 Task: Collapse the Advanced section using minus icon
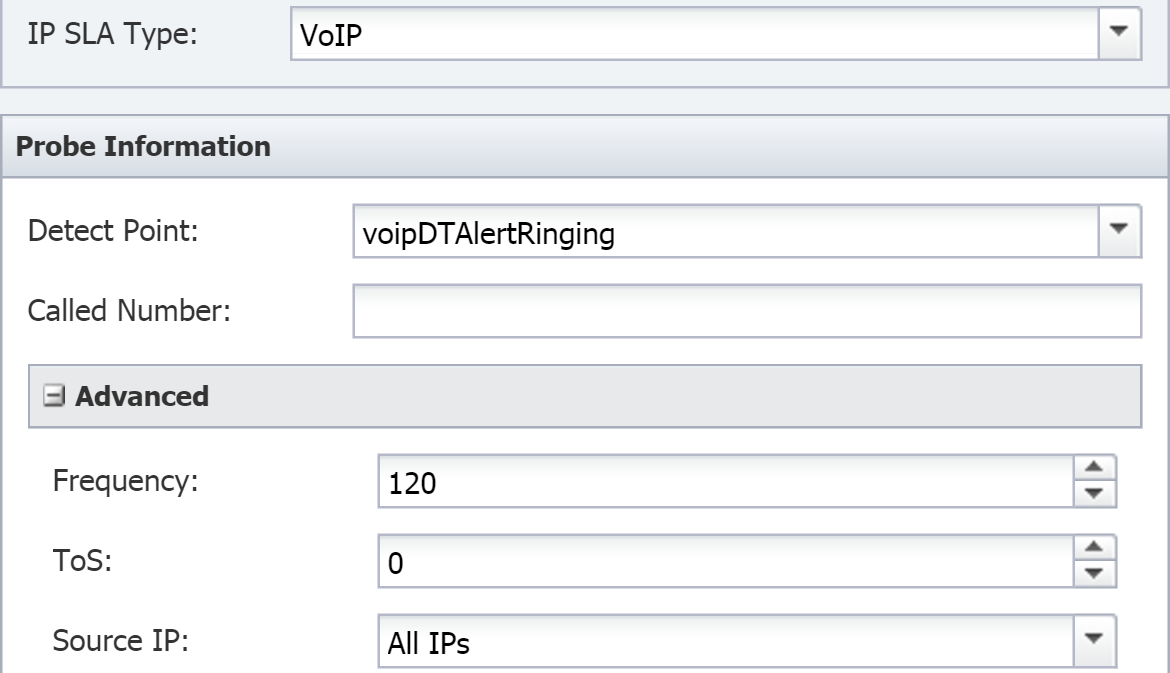[54, 395]
